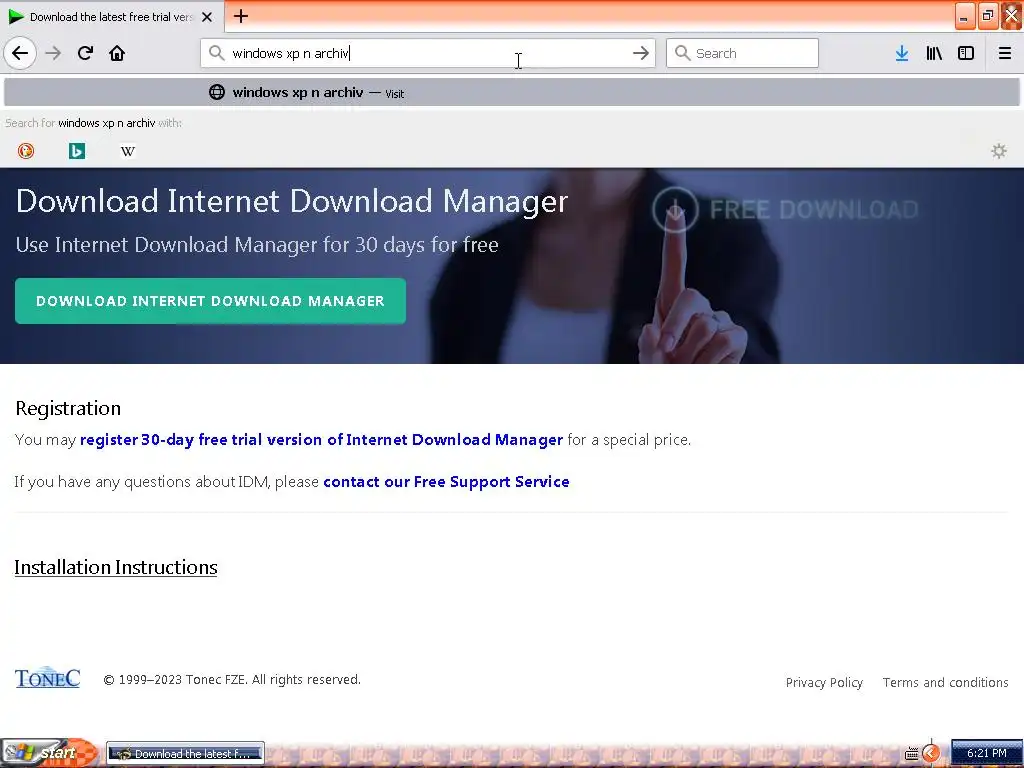Click the 6:21 PM taskbar clock
1024x768 pixels.
[x=986, y=753]
